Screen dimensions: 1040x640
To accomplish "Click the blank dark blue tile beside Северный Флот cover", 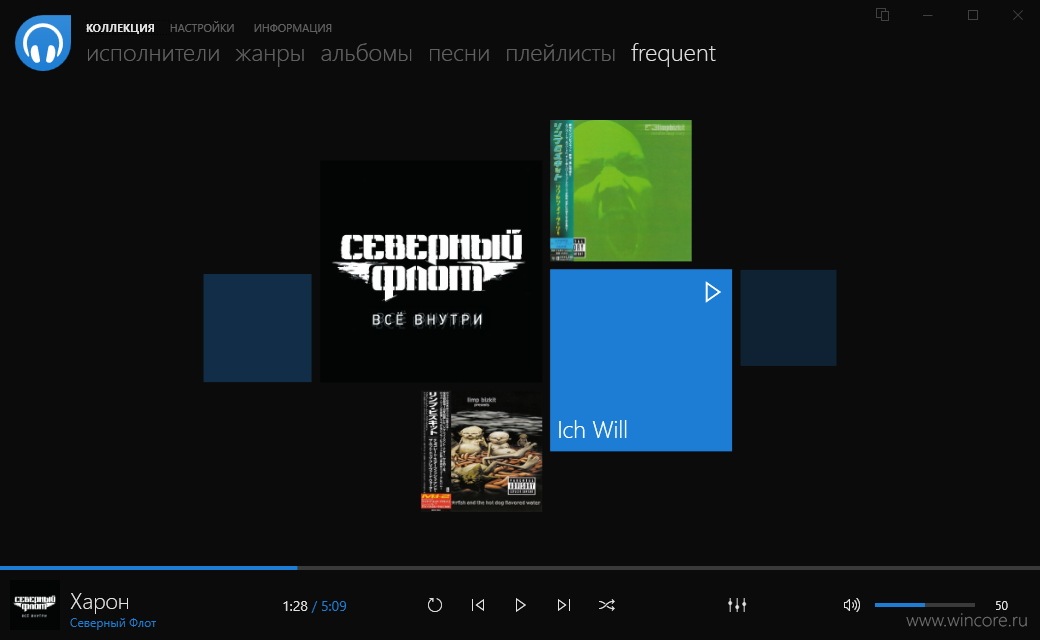I will tap(257, 328).
